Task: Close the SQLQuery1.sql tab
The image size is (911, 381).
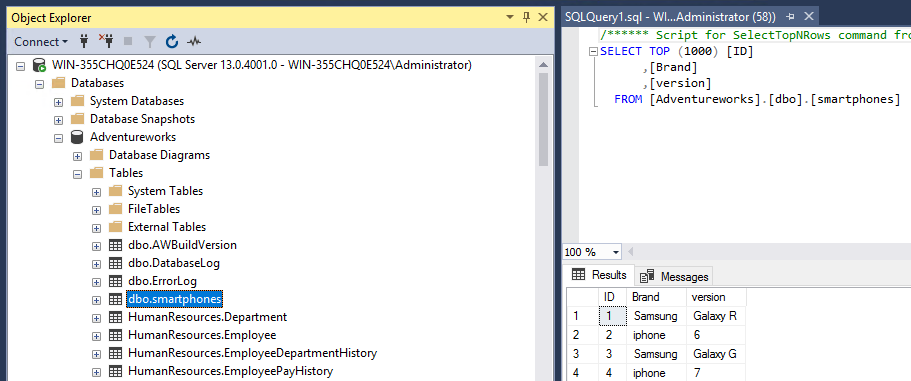Action: 809,17
